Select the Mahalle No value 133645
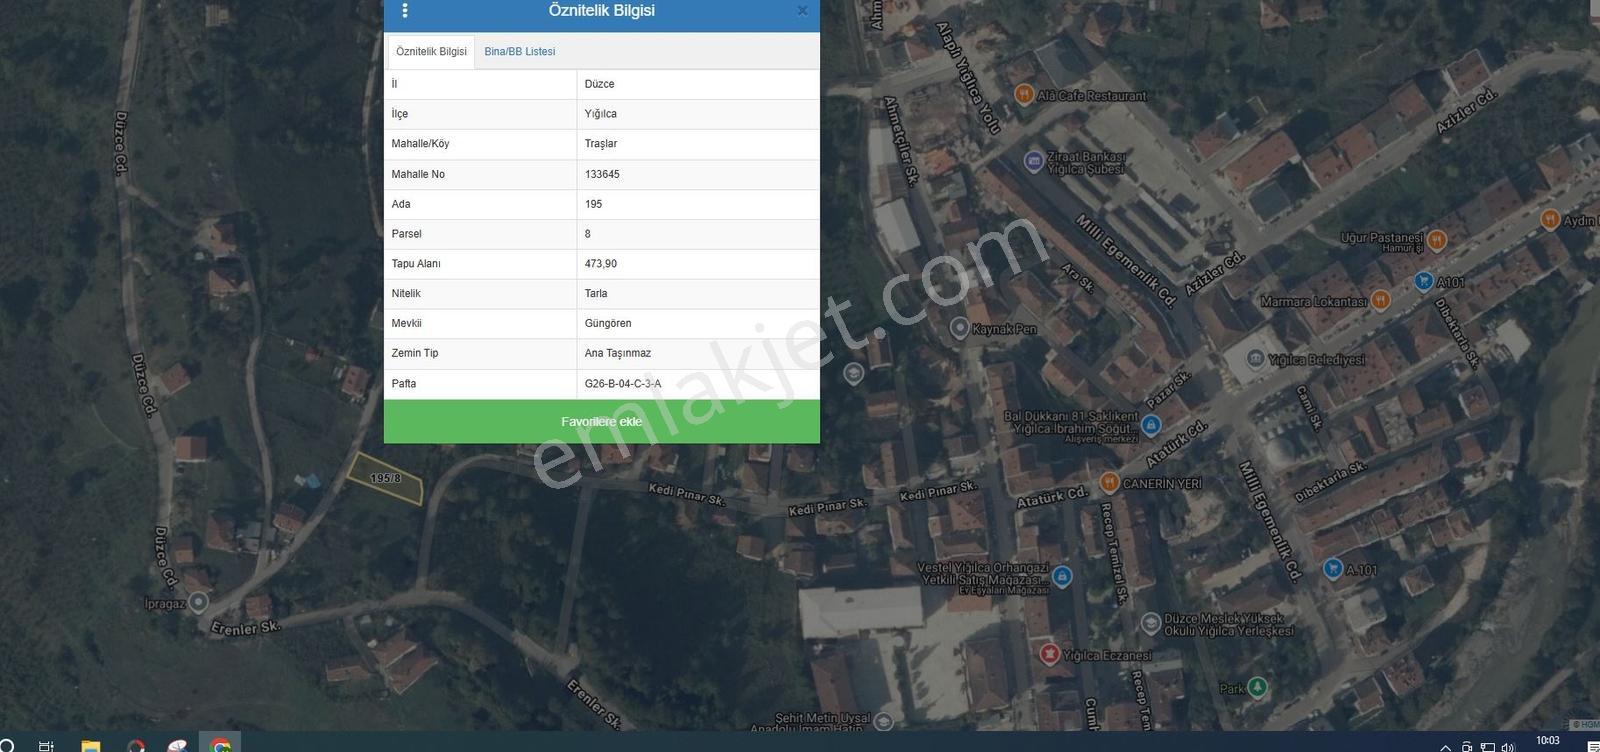Viewport: 1600px width, 752px height. click(602, 174)
